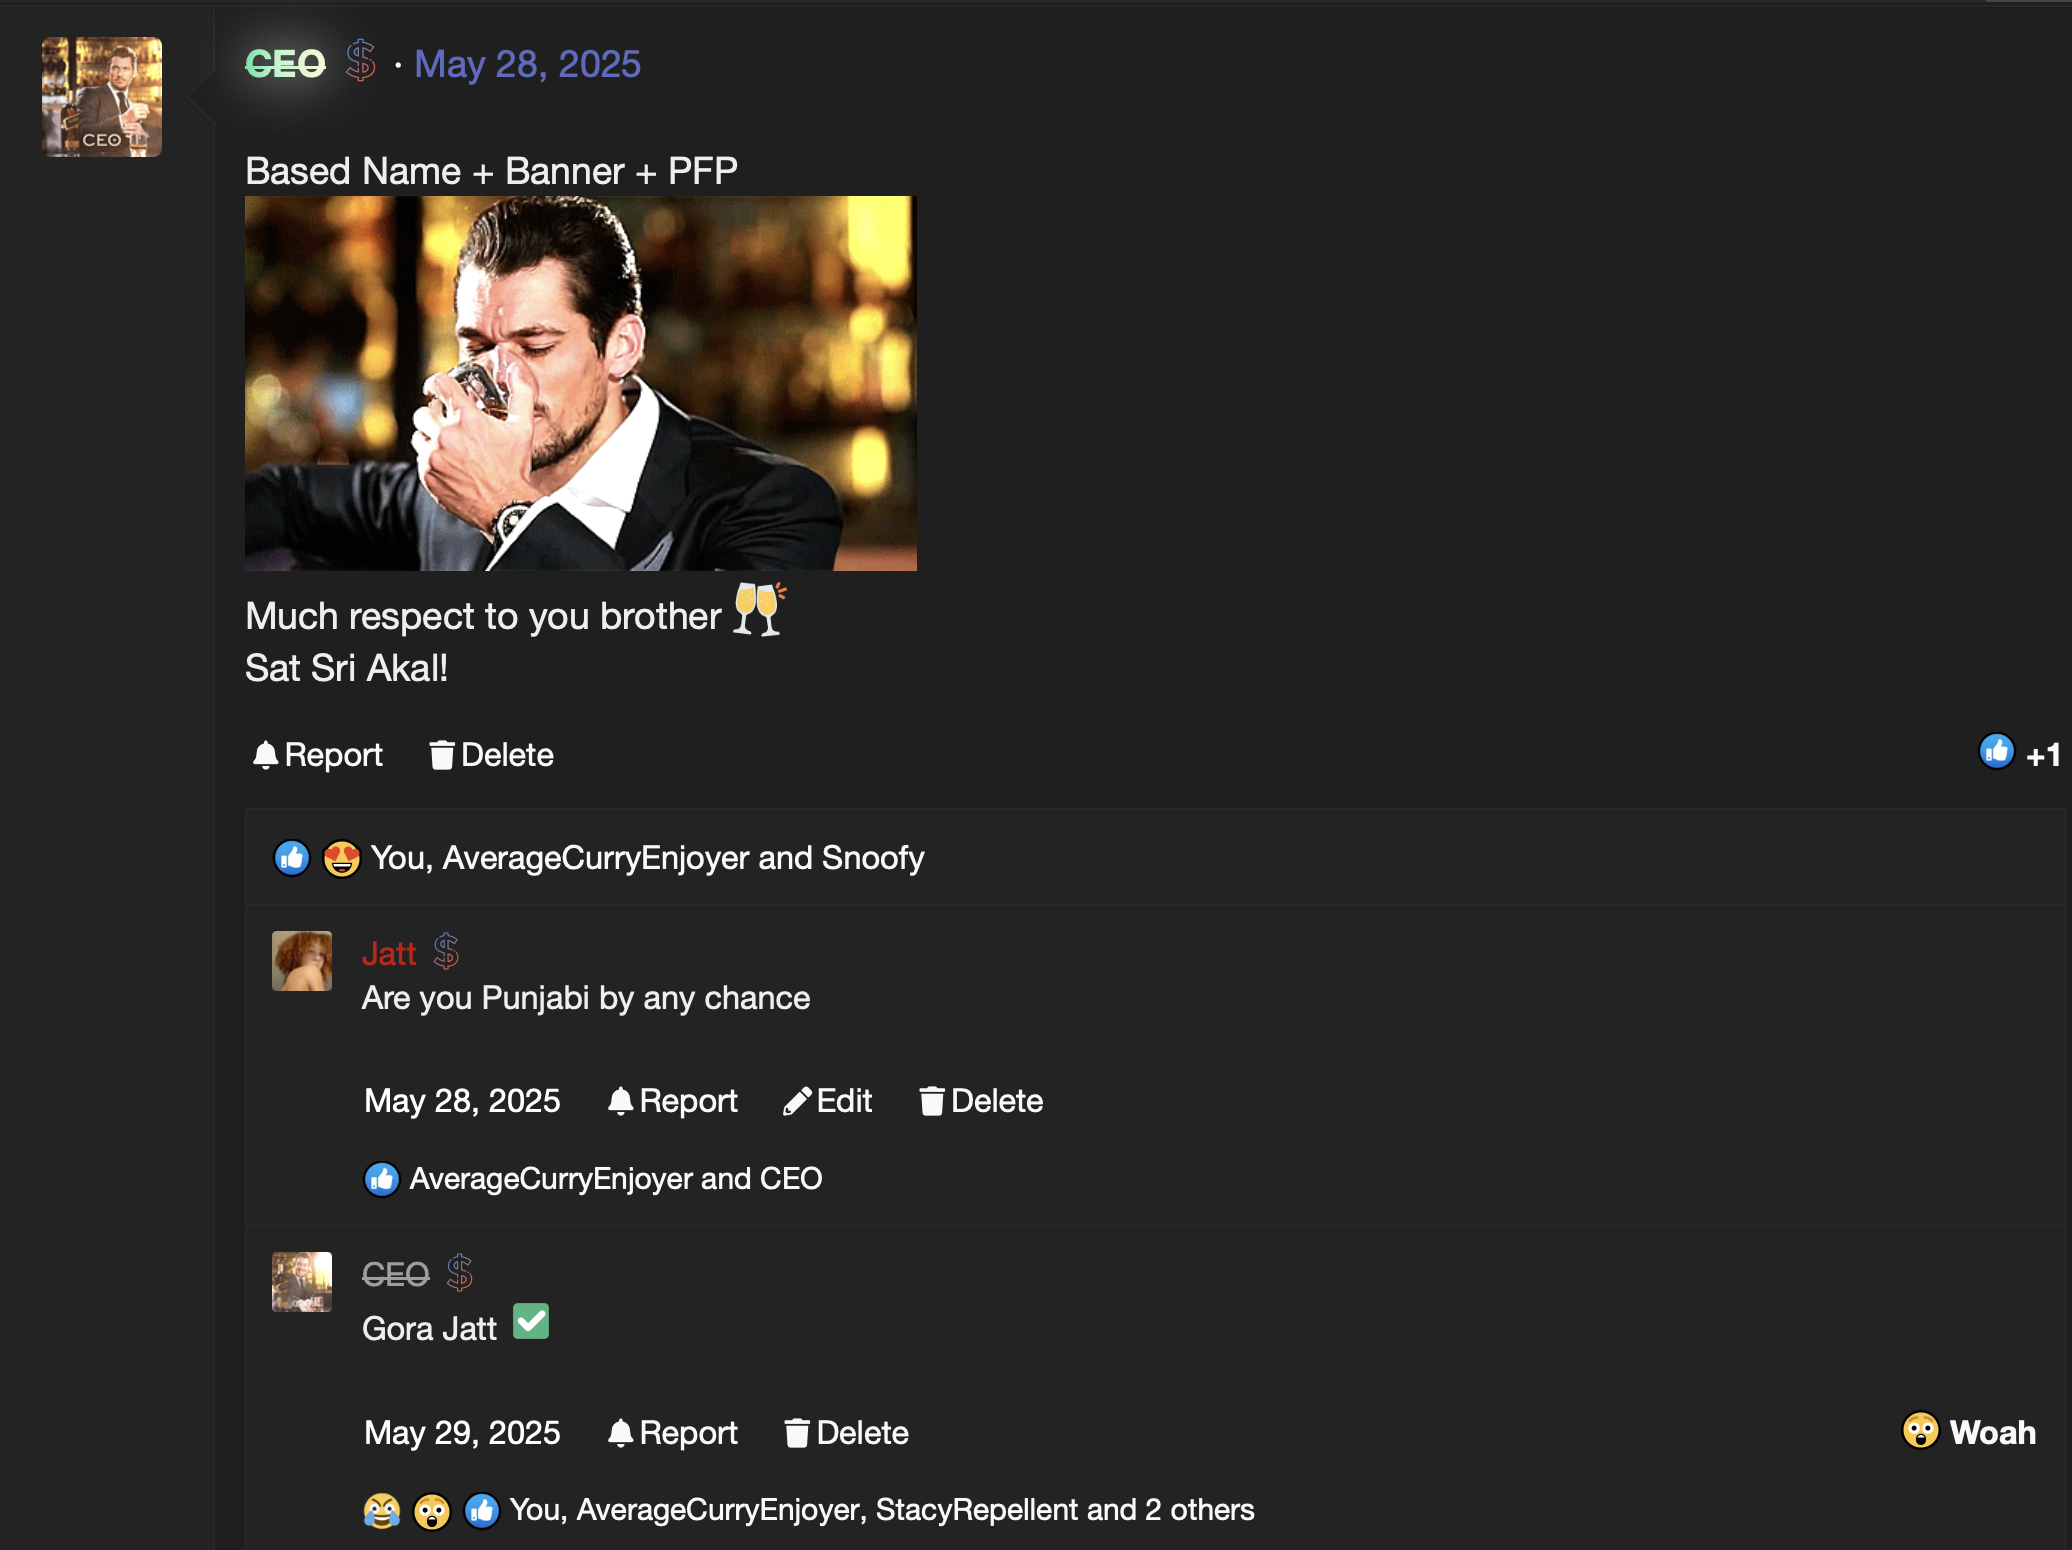The width and height of the screenshot is (2072, 1550).
Task: Click the heart-eyes reaction emoji icon
Action: (341, 858)
